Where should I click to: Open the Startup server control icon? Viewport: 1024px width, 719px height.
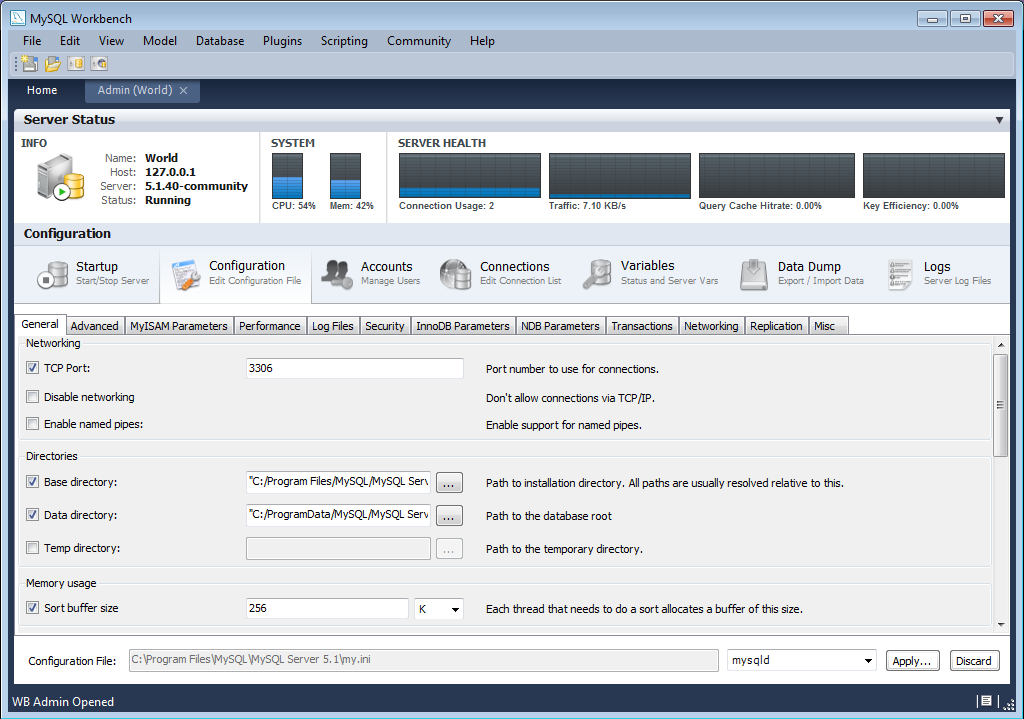pyautogui.click(x=53, y=271)
